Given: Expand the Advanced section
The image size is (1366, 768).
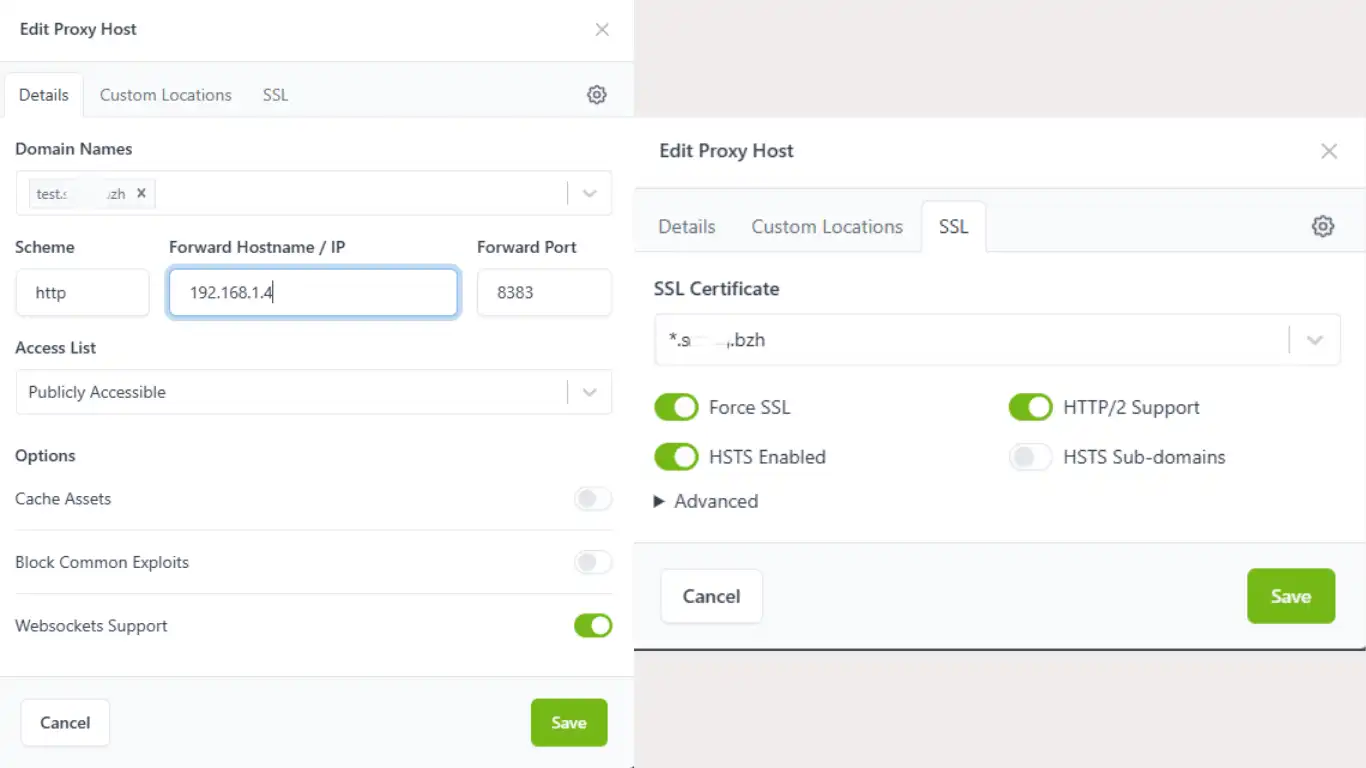Looking at the screenshot, I should (x=706, y=501).
